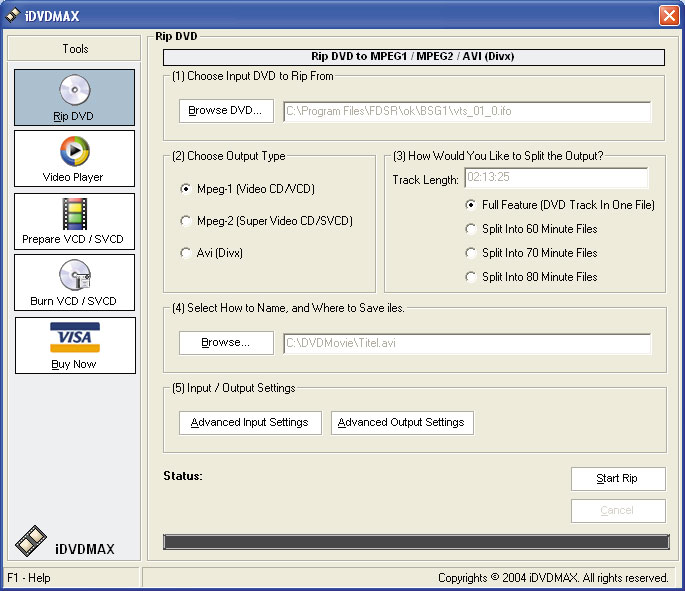
Task: Click the Browse... button for the save location
Action: [226, 343]
